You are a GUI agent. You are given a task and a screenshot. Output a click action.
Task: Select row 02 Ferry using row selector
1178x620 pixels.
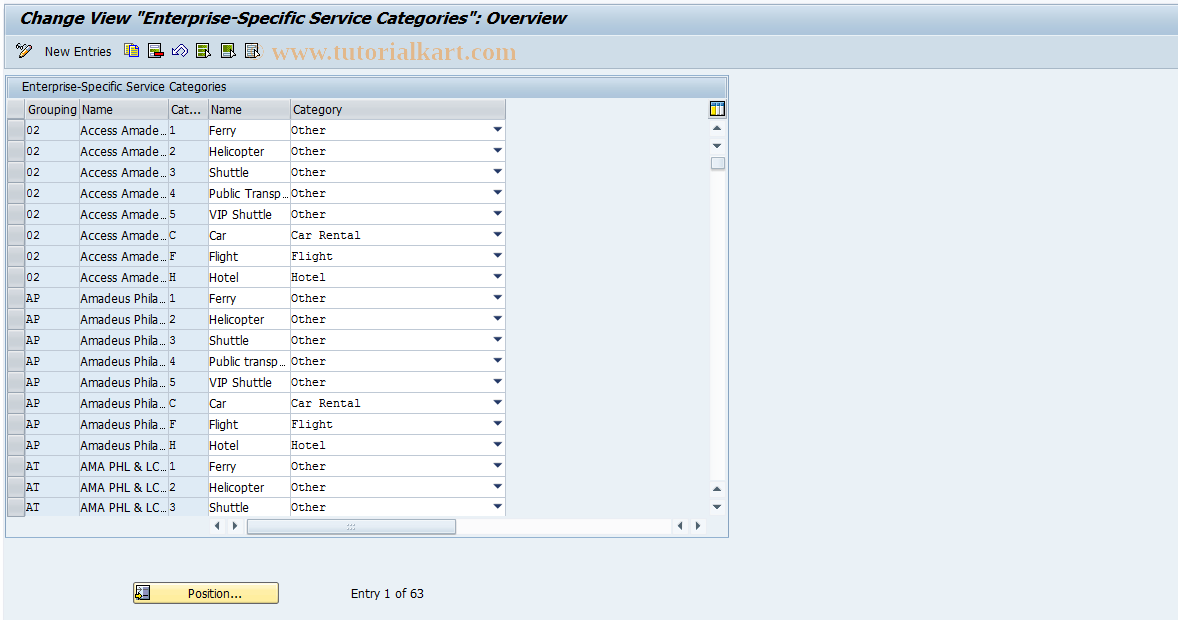(x=16, y=130)
